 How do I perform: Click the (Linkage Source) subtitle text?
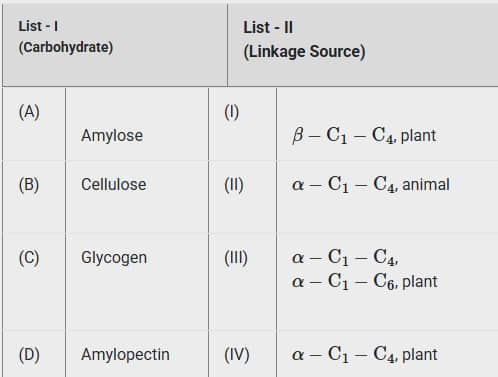coord(304,52)
